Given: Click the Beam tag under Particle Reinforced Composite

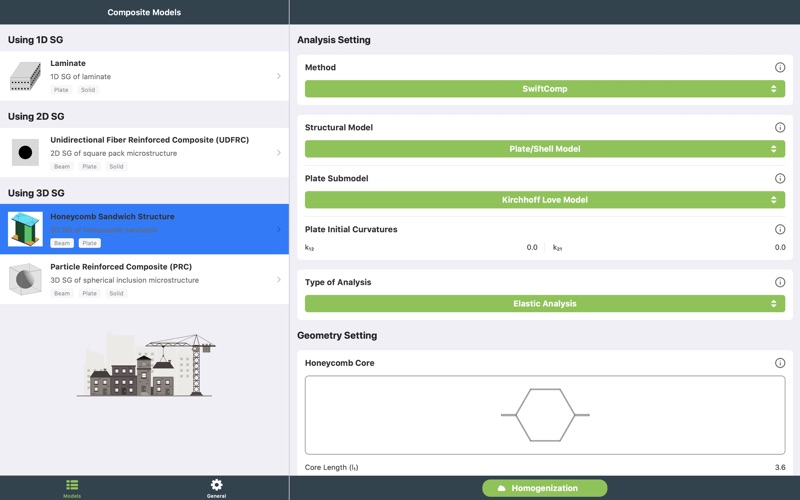Looking at the screenshot, I should pyautogui.click(x=62, y=293).
